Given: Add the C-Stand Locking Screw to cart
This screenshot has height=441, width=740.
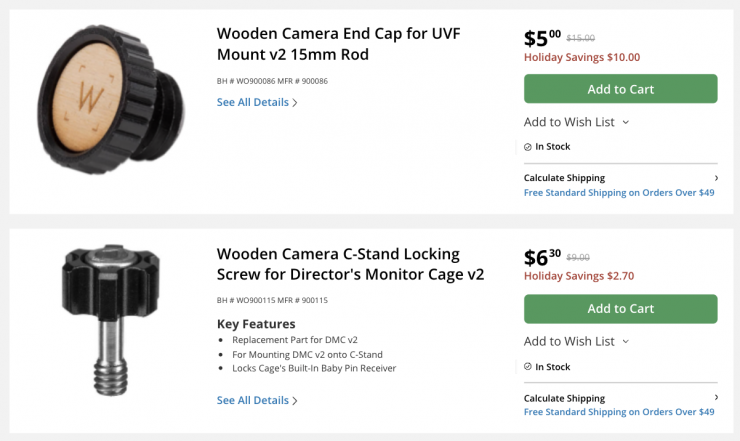Looking at the screenshot, I should point(620,308).
